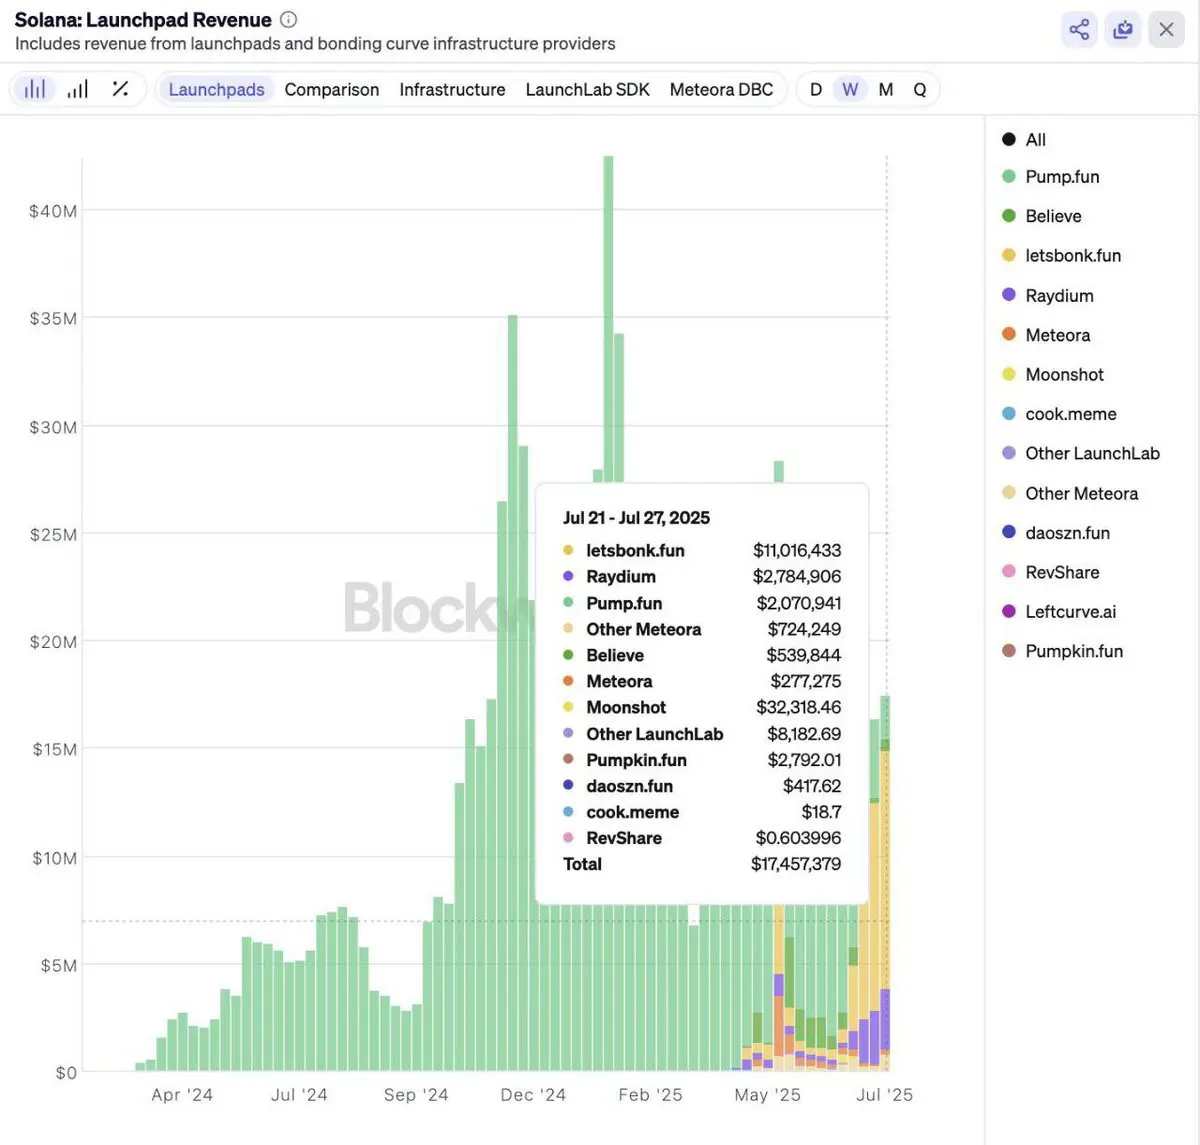Click Other Meteora value $724,249 in tooltip
The width and height of the screenshot is (1200, 1145).
pyautogui.click(x=804, y=629)
